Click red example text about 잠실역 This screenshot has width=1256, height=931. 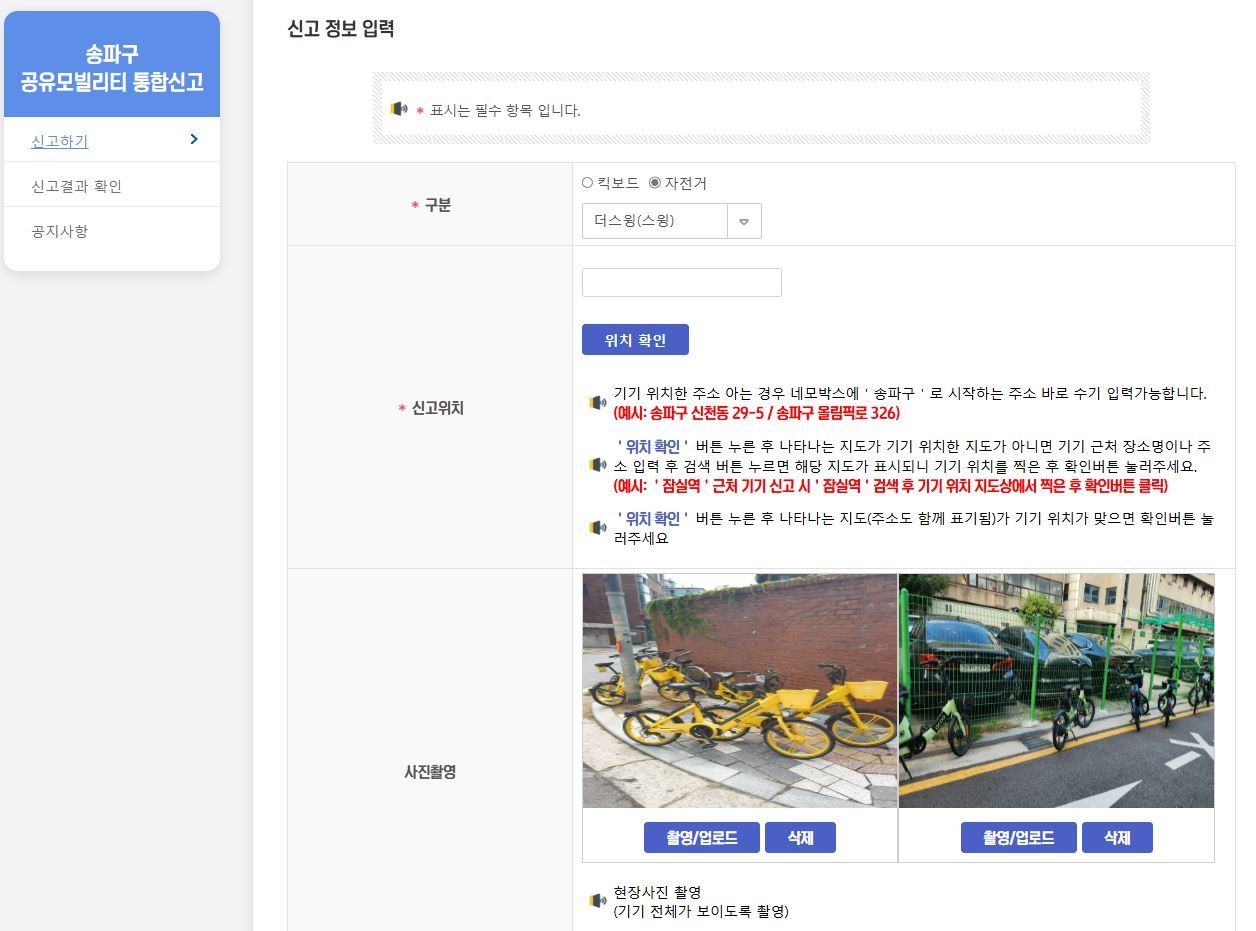pos(891,486)
